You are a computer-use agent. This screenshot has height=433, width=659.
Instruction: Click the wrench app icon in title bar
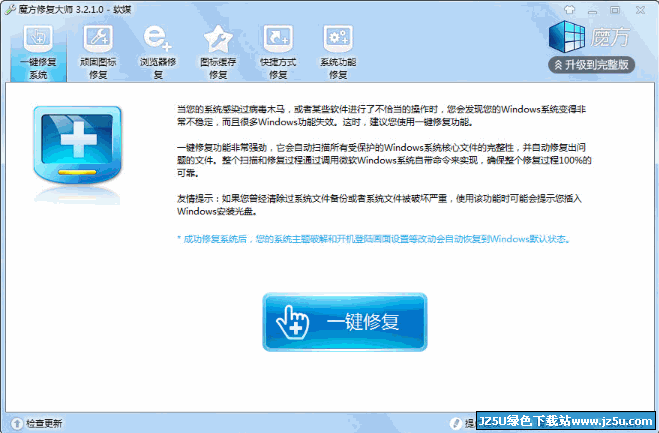[10, 9]
